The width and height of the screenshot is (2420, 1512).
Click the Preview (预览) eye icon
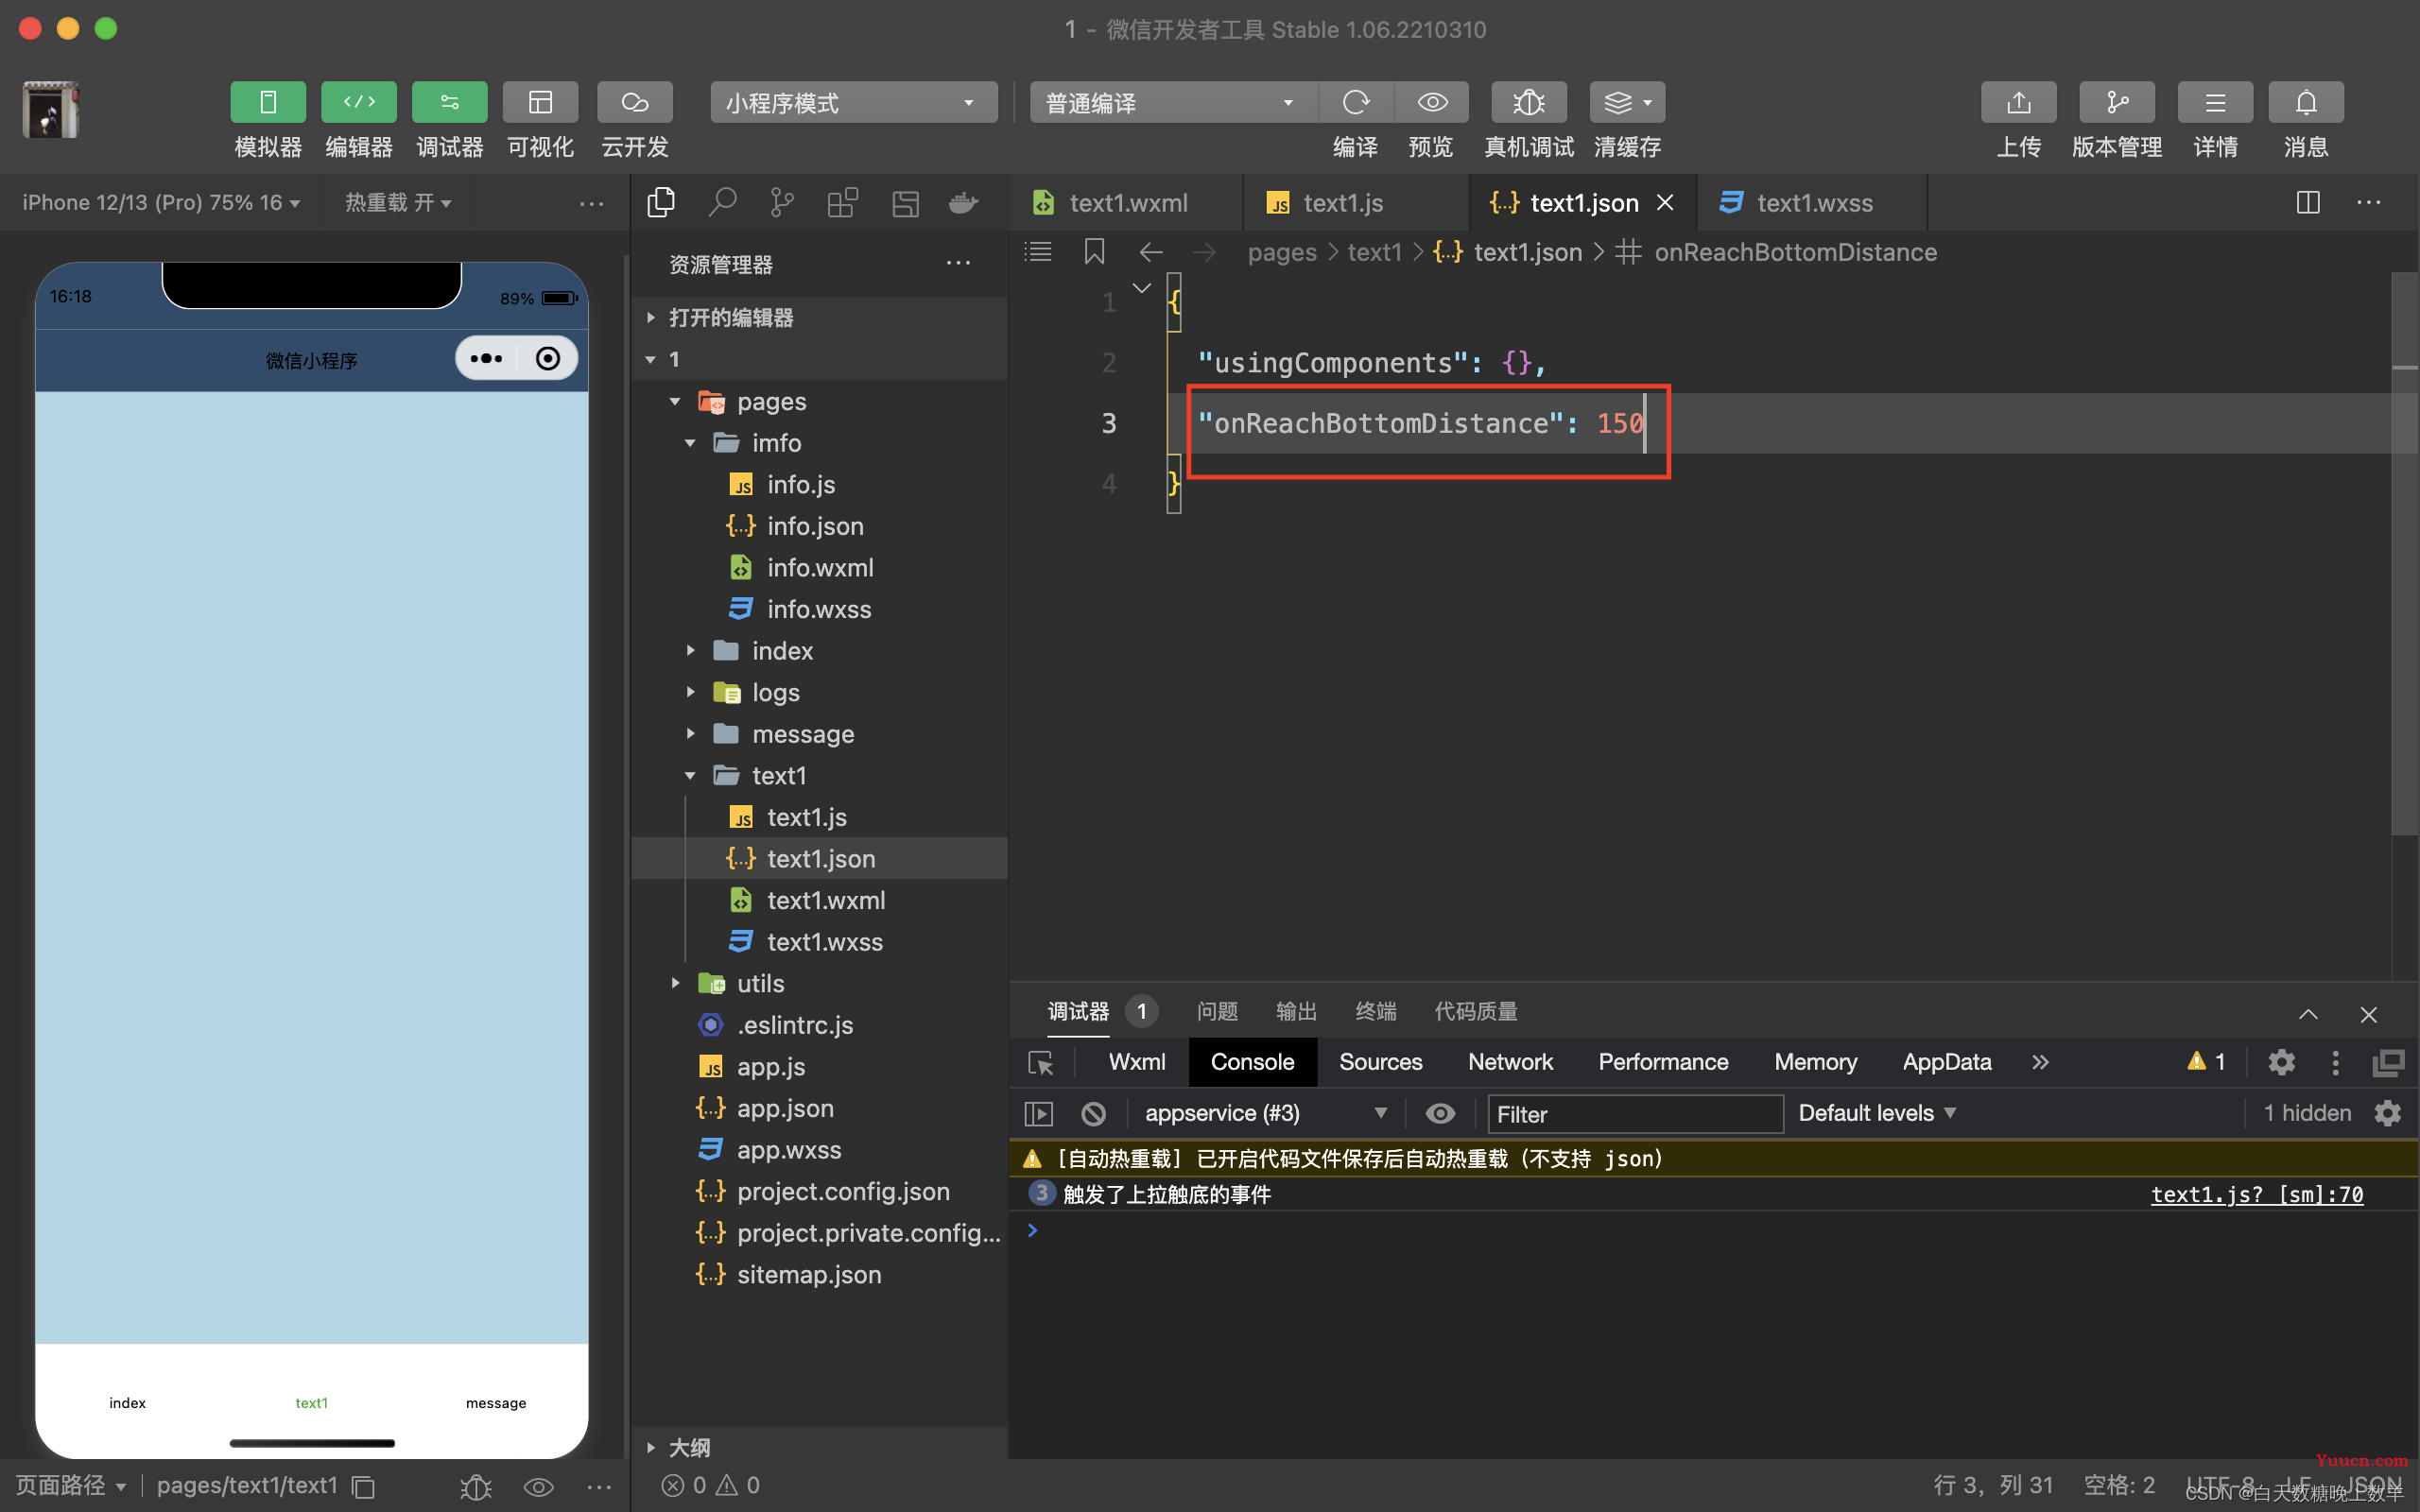click(x=1432, y=102)
